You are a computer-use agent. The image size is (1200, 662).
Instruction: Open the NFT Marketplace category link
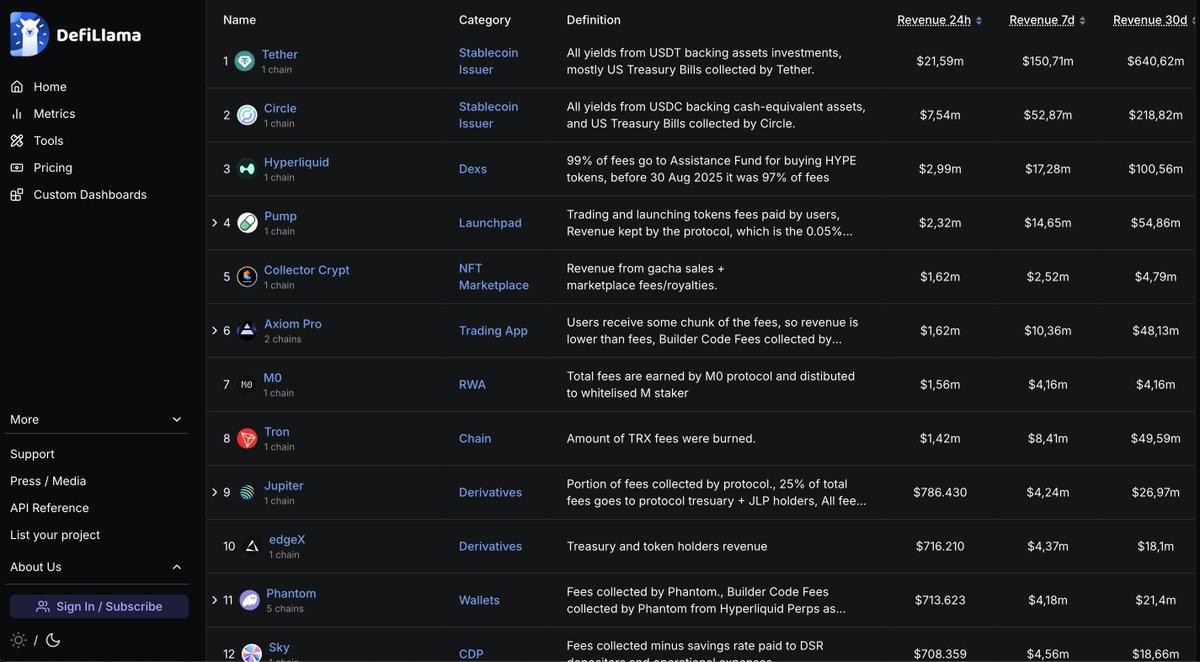[494, 277]
